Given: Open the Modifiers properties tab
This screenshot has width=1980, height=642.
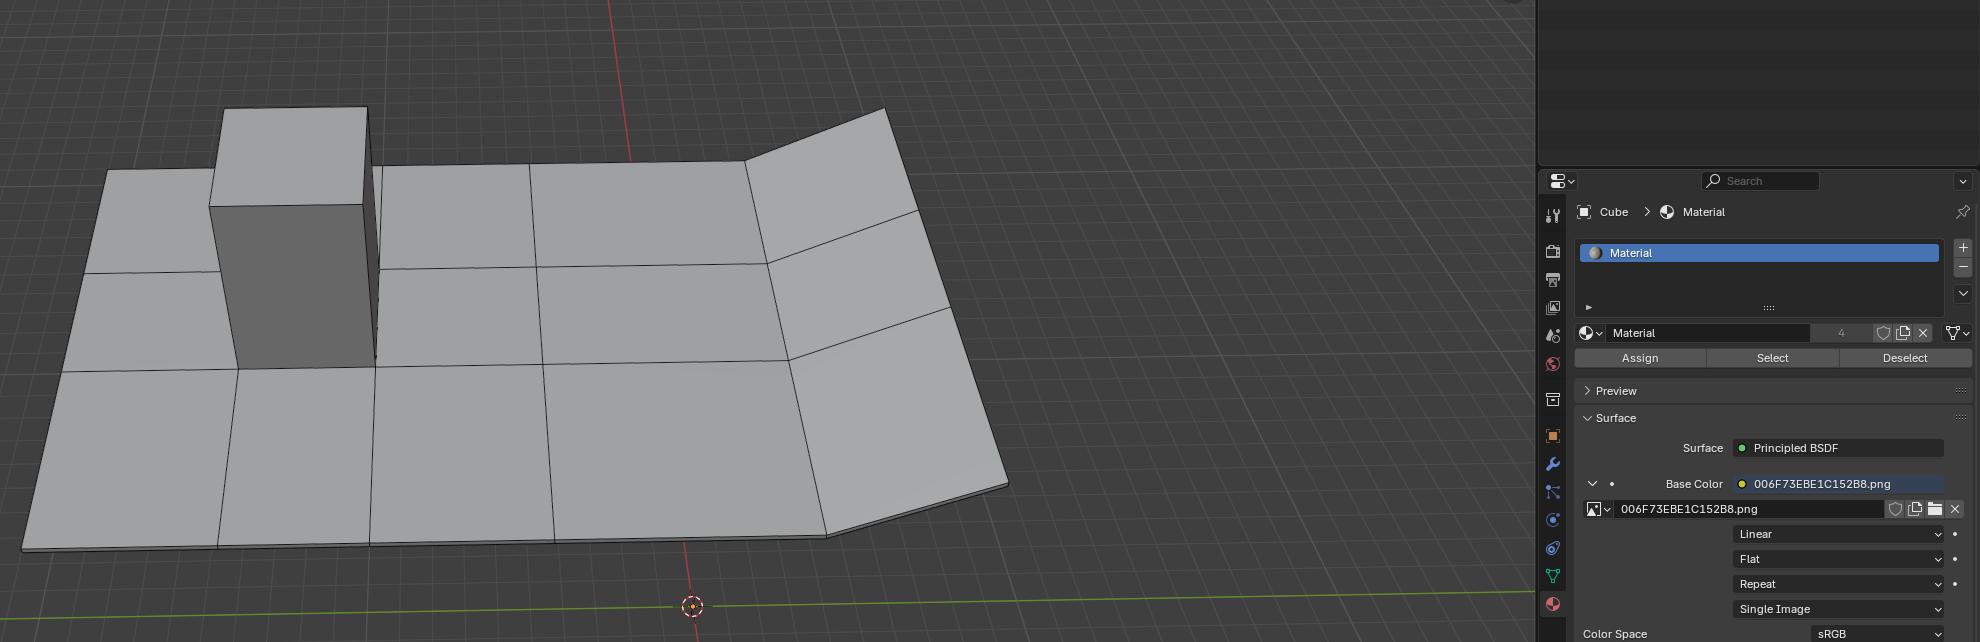Looking at the screenshot, I should (1552, 464).
